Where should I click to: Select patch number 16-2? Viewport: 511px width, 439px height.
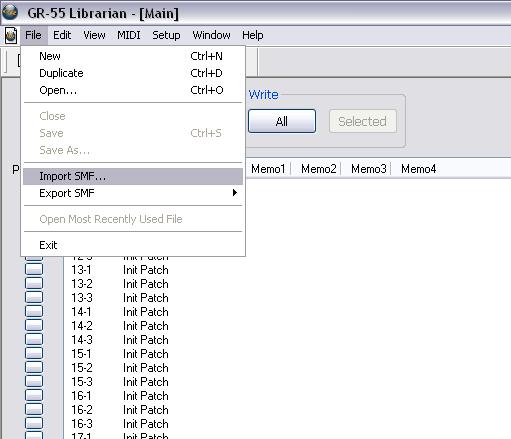pos(82,410)
